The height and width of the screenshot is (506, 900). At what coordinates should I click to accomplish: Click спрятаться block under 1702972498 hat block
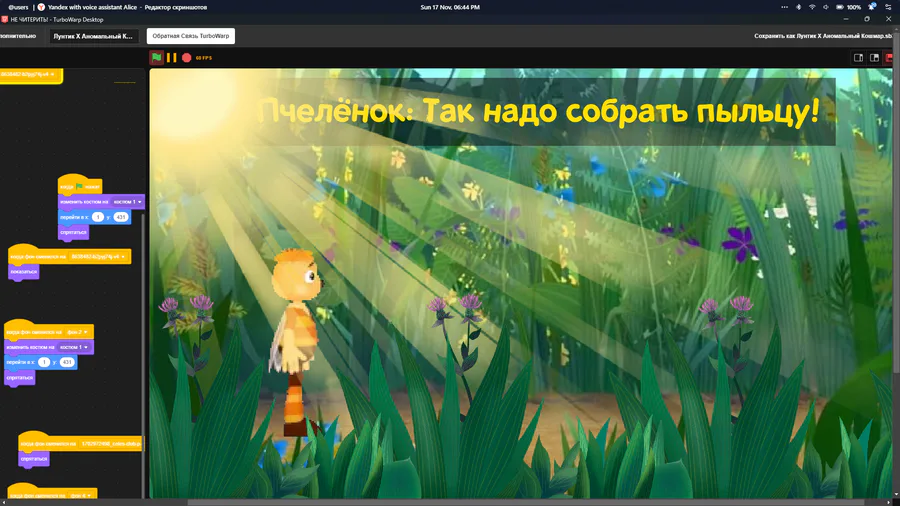pyautogui.click(x=34, y=459)
